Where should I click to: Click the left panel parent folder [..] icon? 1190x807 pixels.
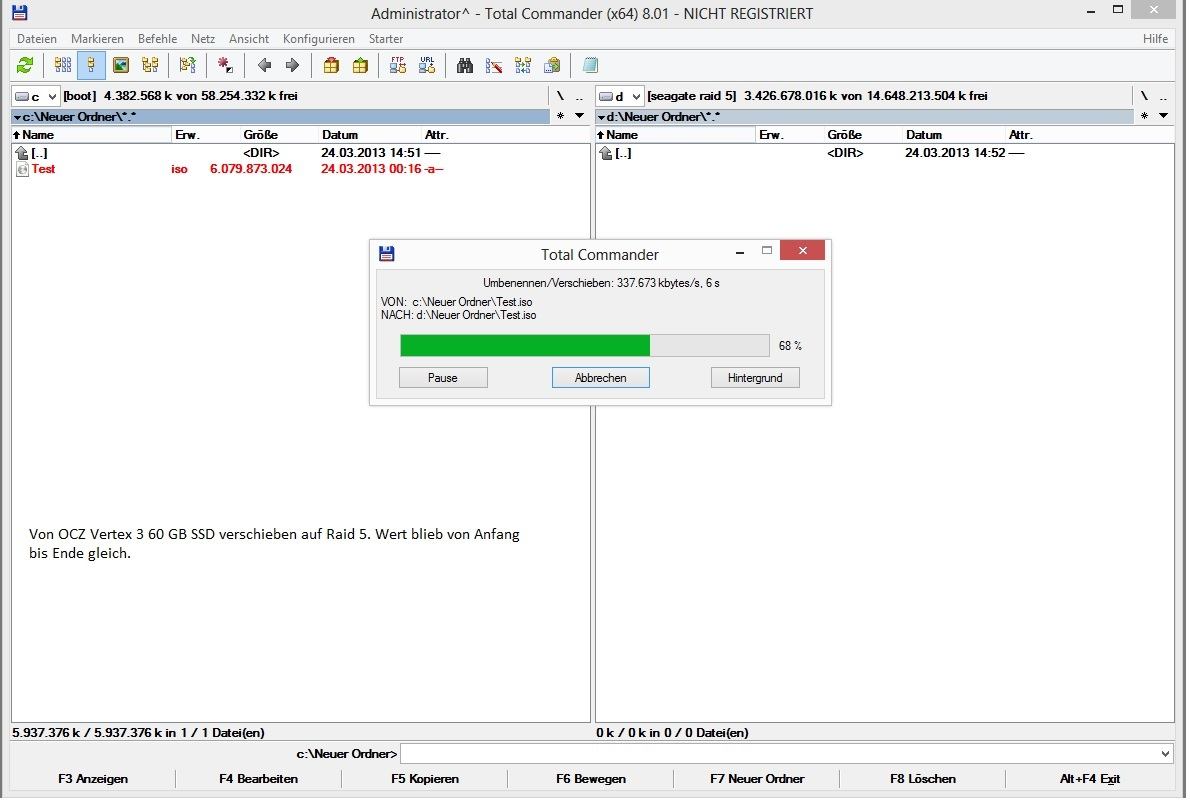pyautogui.click(x=22, y=153)
